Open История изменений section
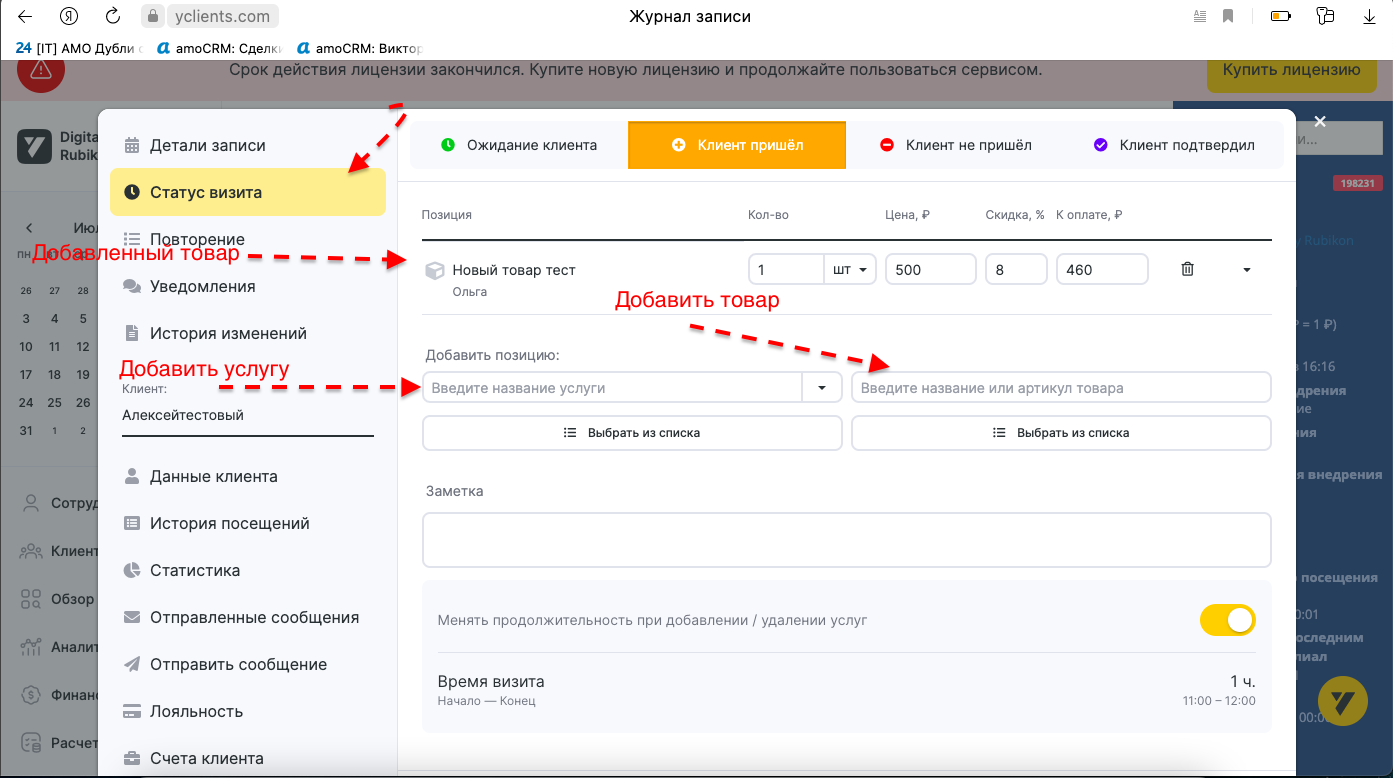Image resolution: width=1393 pixels, height=778 pixels. tap(247, 333)
